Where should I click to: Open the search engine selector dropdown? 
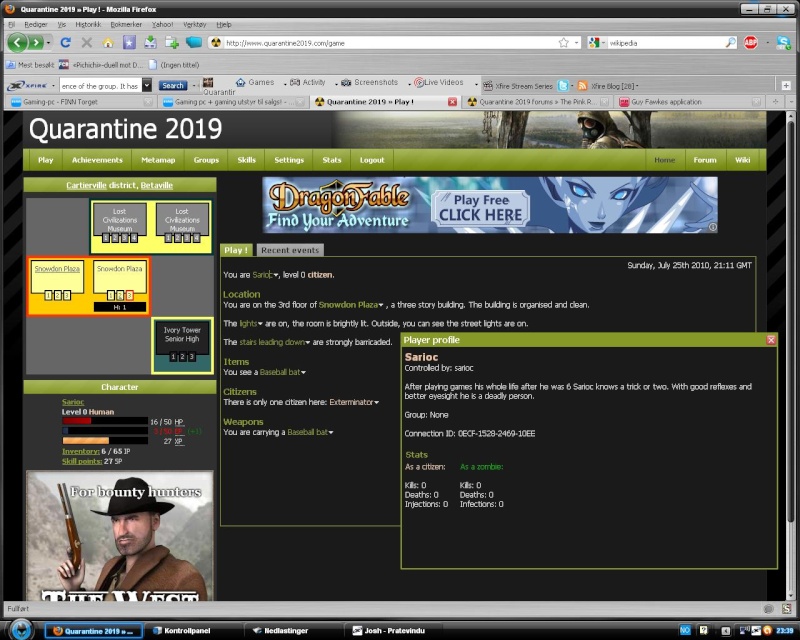pos(596,43)
